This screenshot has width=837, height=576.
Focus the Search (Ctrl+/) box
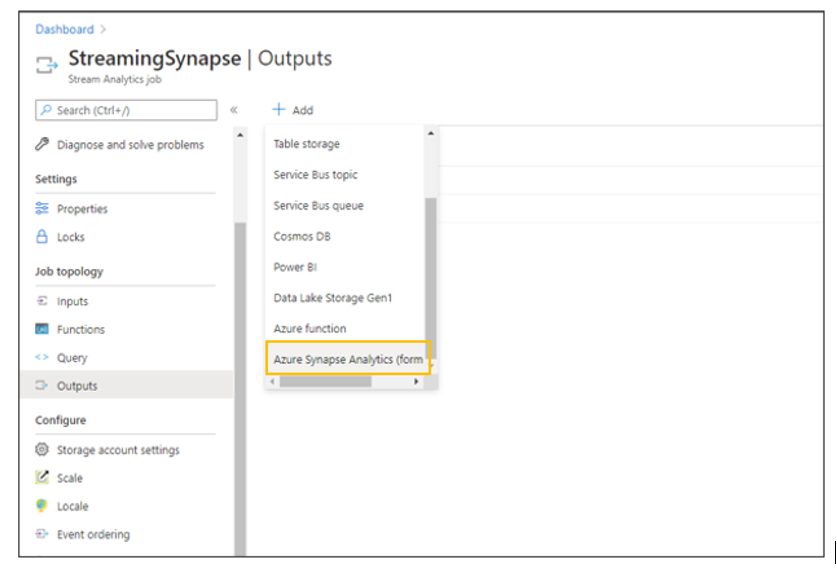click(127, 110)
